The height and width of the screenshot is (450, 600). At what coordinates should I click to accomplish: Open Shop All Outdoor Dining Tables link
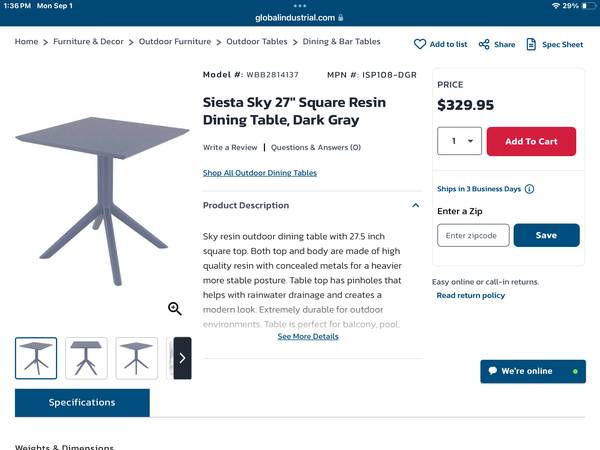click(260, 173)
